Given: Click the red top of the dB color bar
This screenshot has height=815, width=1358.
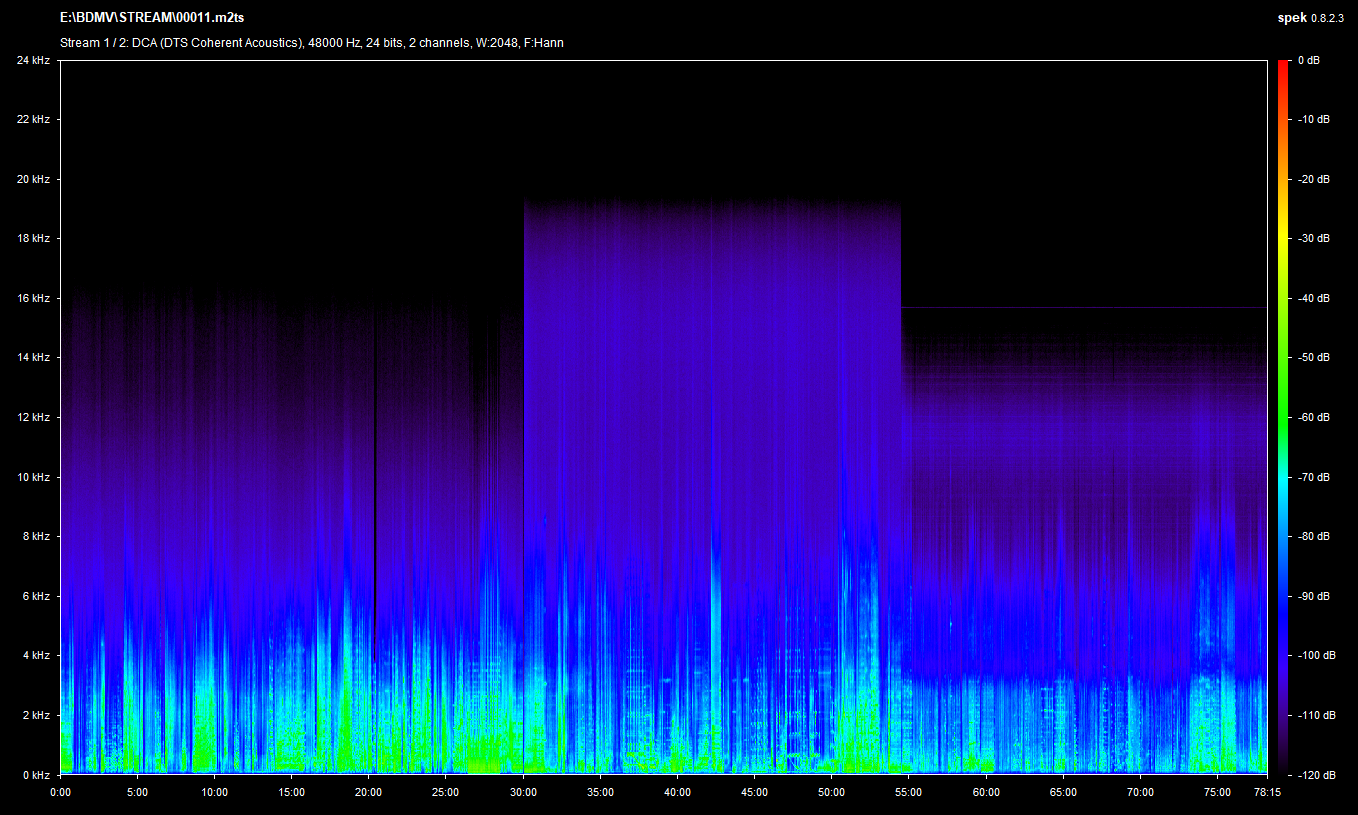Looking at the screenshot, I should pyautogui.click(x=1283, y=65).
